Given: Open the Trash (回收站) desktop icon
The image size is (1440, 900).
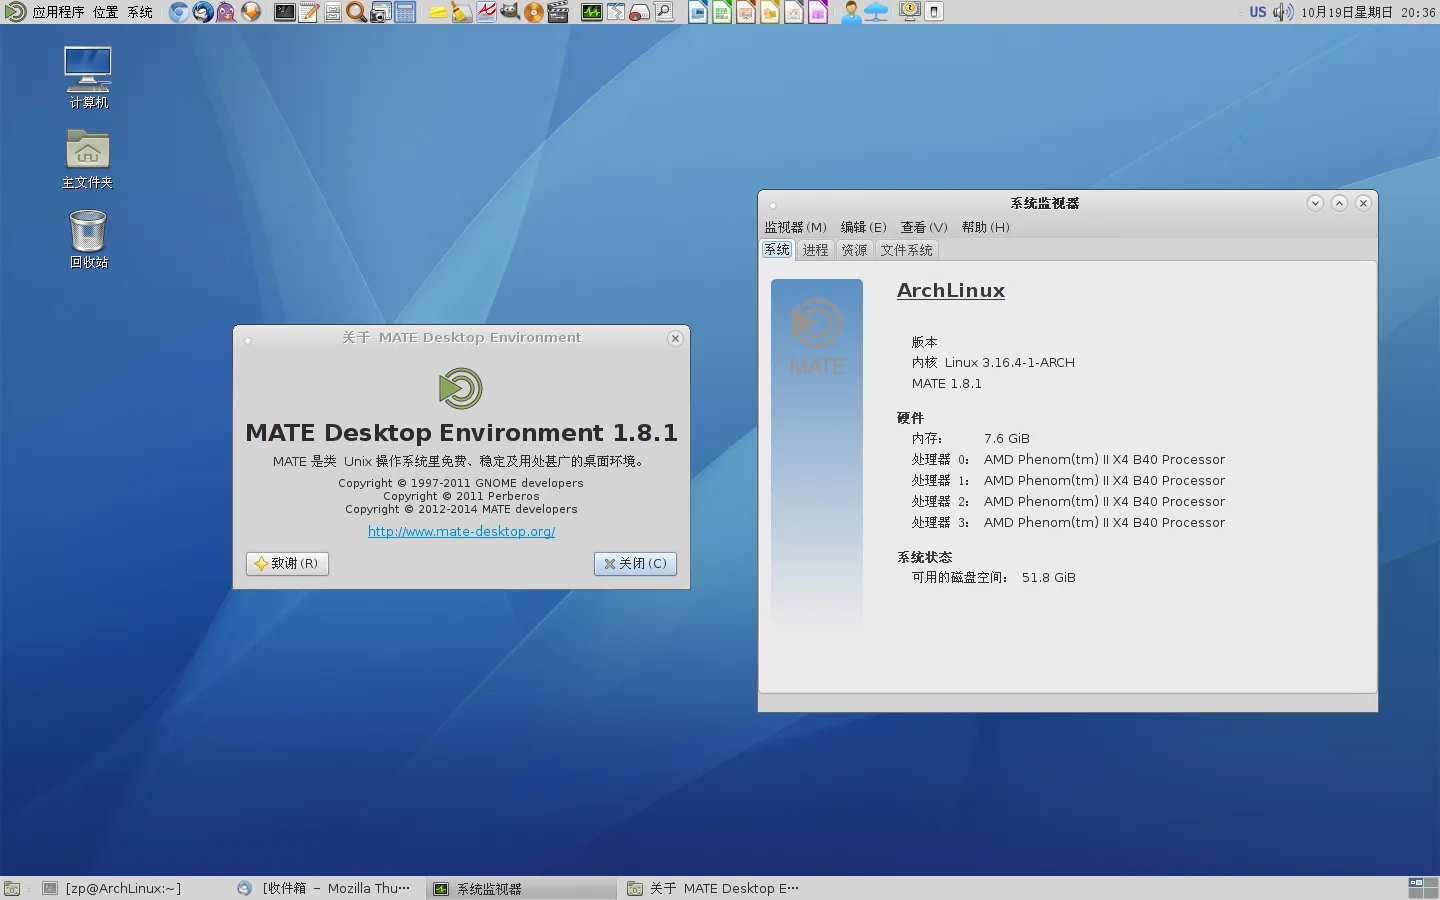Looking at the screenshot, I should pyautogui.click(x=88, y=238).
